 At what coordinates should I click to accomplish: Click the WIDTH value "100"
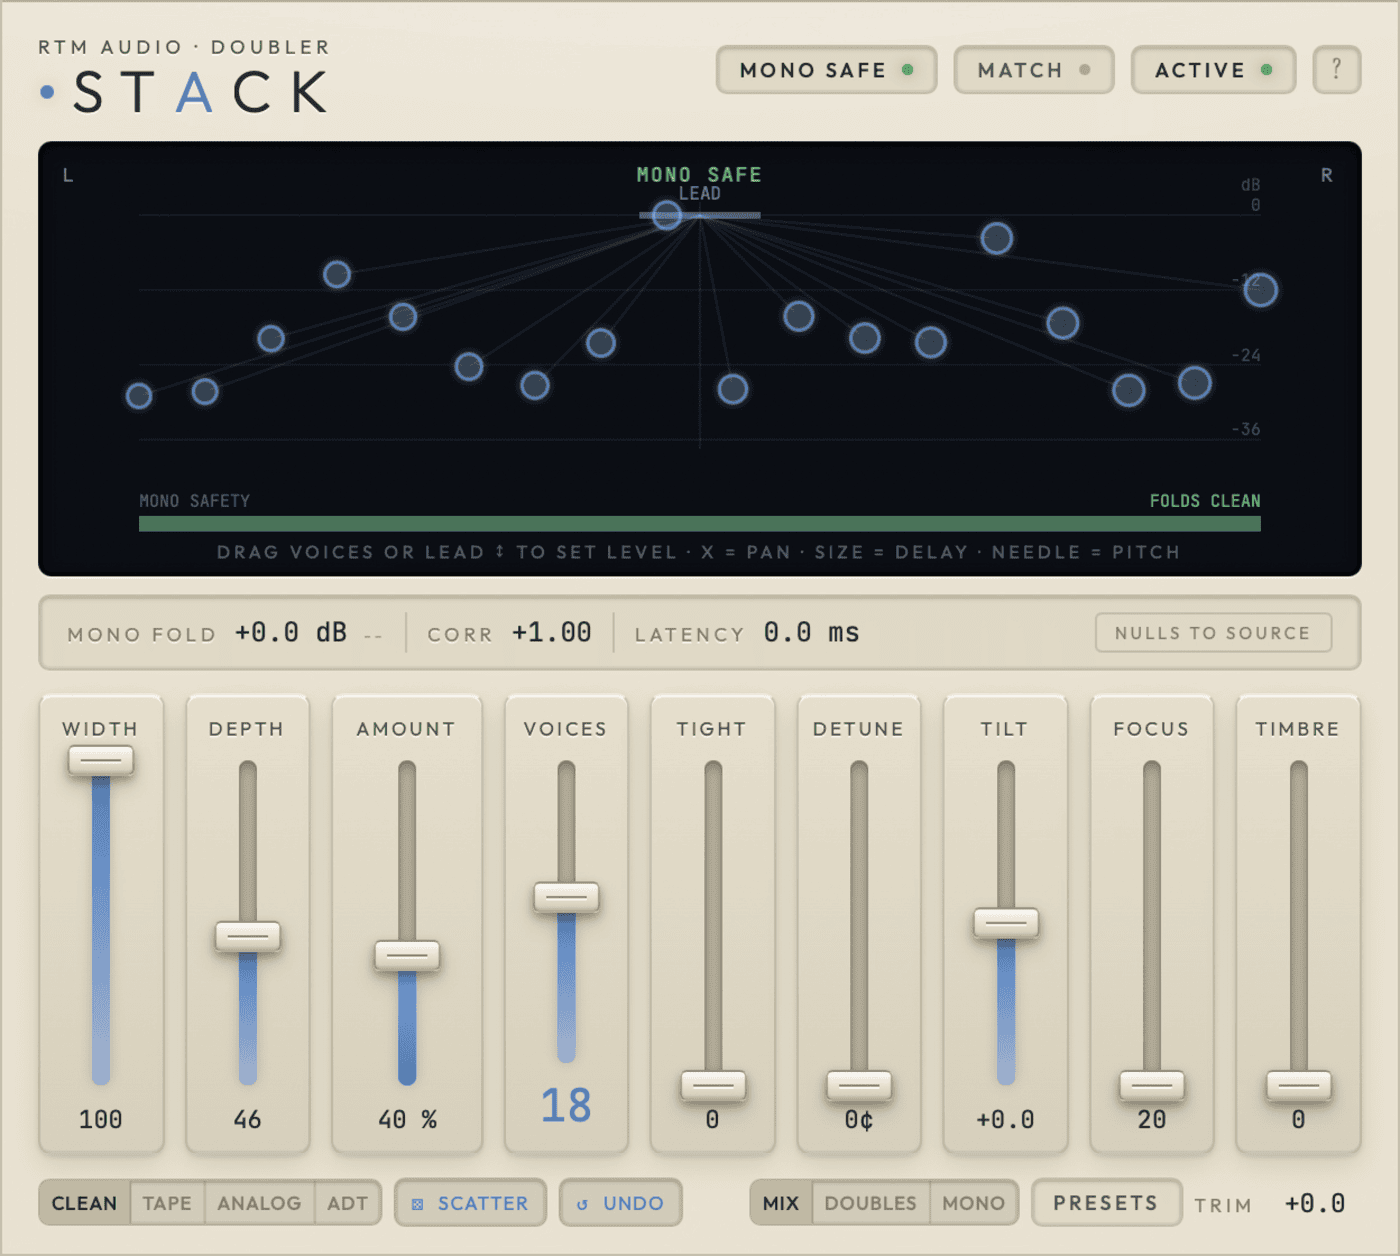[x=101, y=1120]
